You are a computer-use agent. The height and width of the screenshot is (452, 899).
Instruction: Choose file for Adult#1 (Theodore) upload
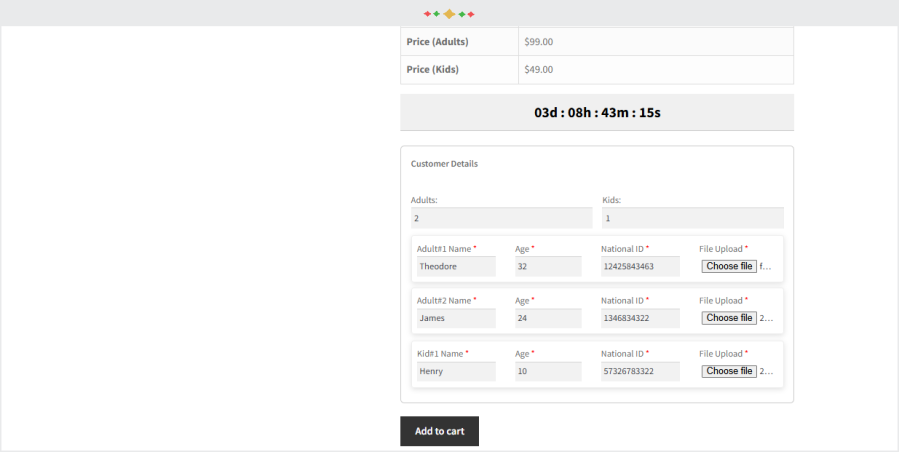pyautogui.click(x=729, y=266)
